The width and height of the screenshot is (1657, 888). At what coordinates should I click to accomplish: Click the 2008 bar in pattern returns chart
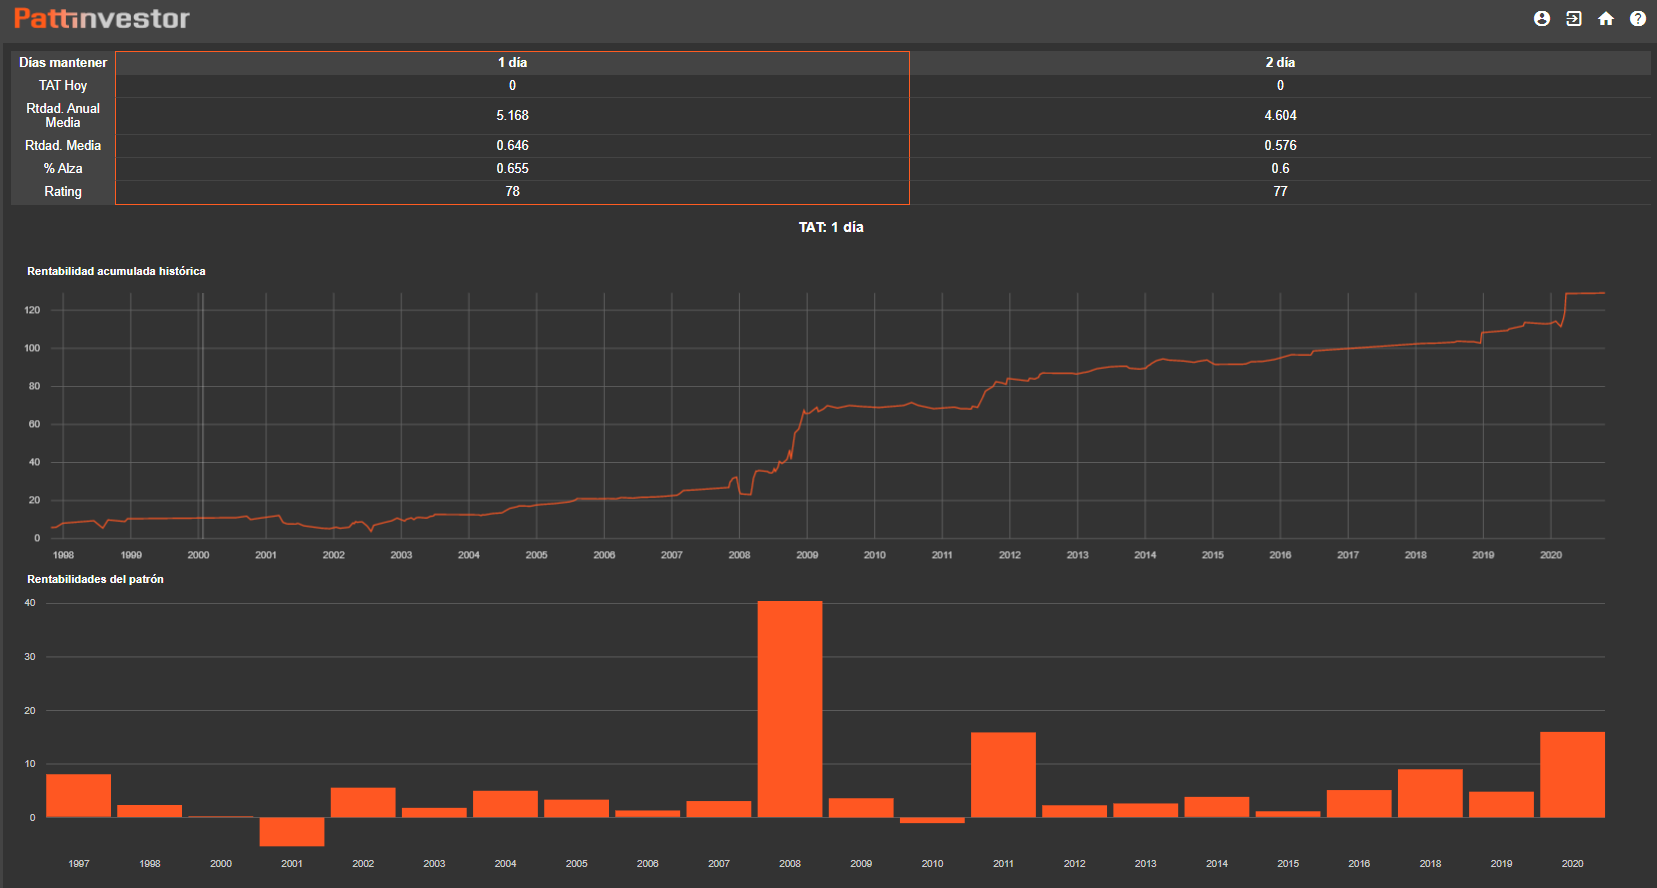(789, 709)
